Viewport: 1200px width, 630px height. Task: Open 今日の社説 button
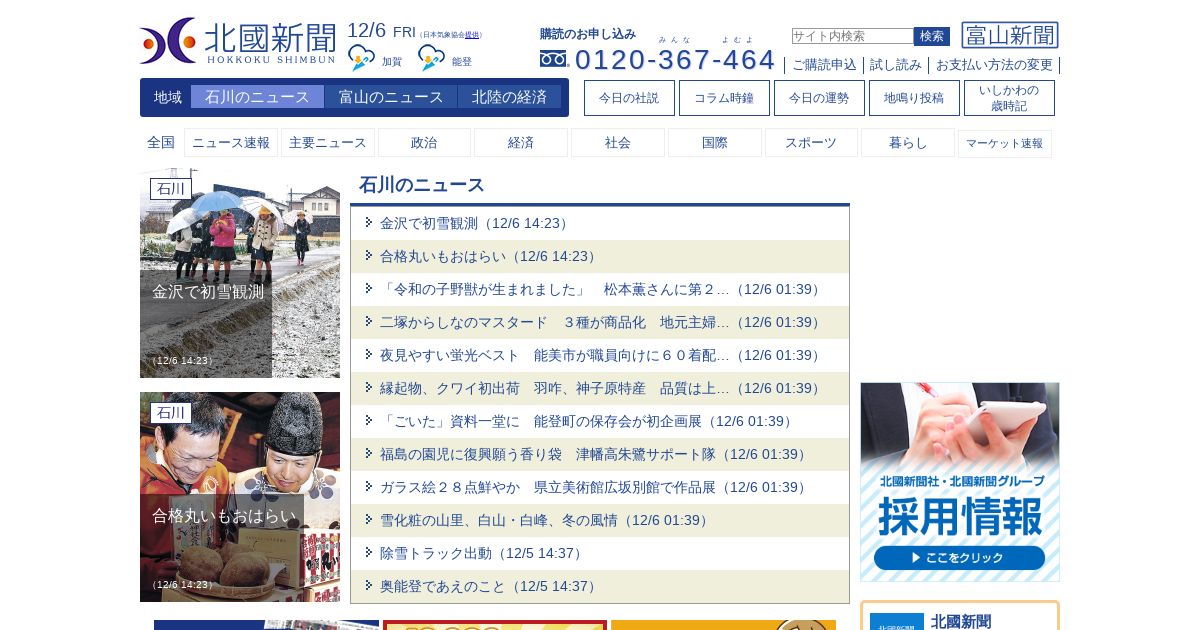click(x=629, y=98)
